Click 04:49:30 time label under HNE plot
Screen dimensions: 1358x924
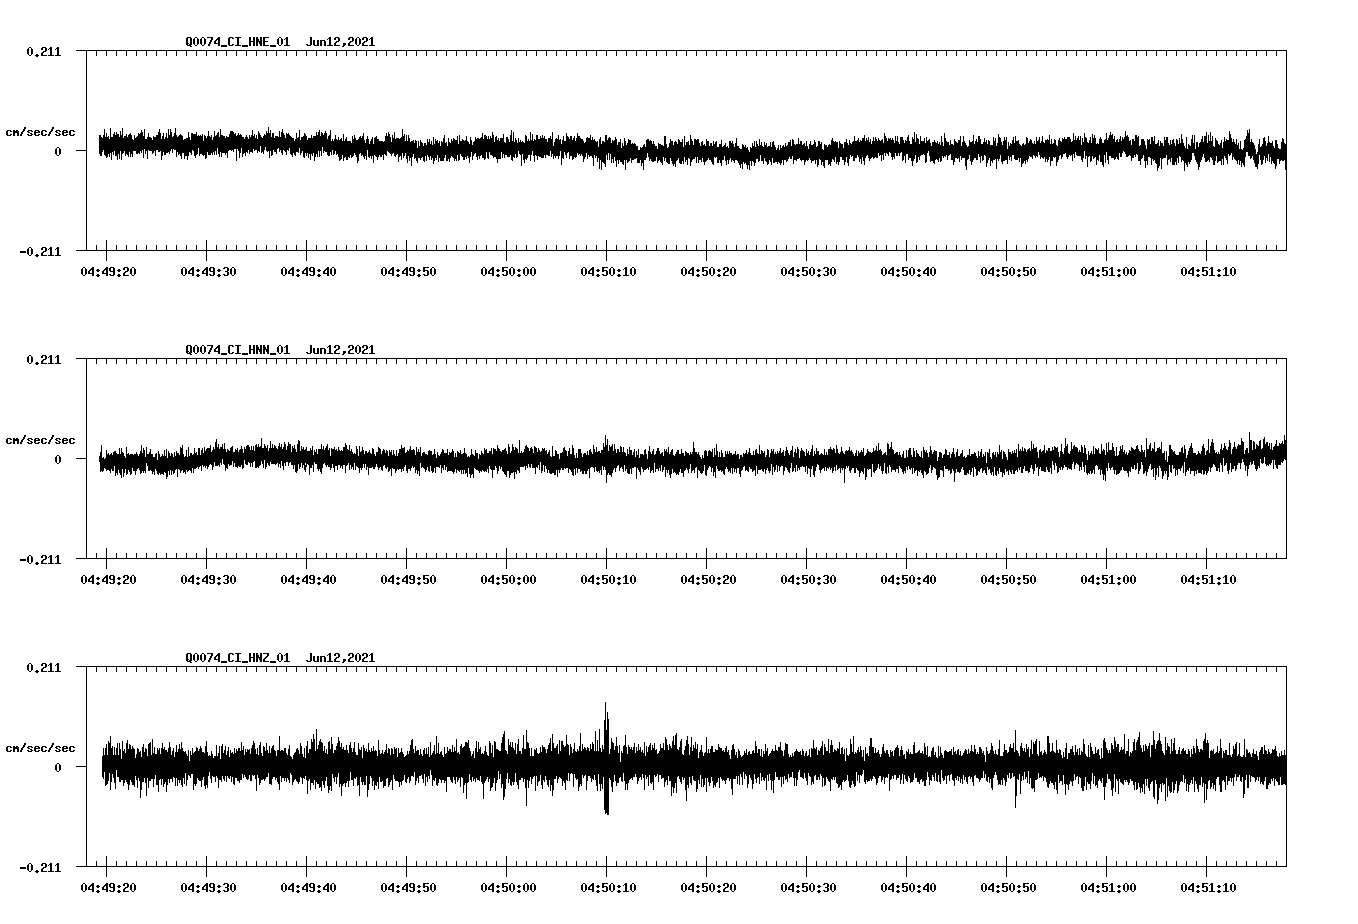tap(208, 272)
